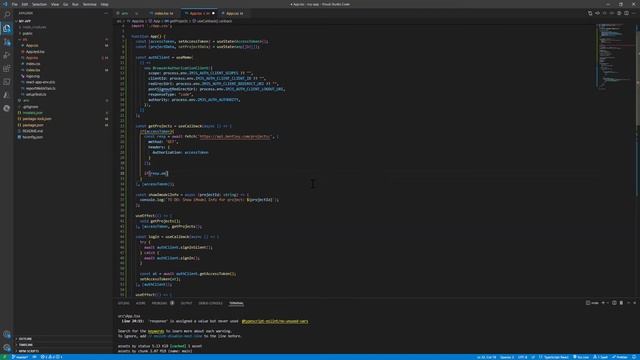This screenshot has height=360, width=640.
Task: Click the remote window indicator in status bar
Action: tap(5, 357)
